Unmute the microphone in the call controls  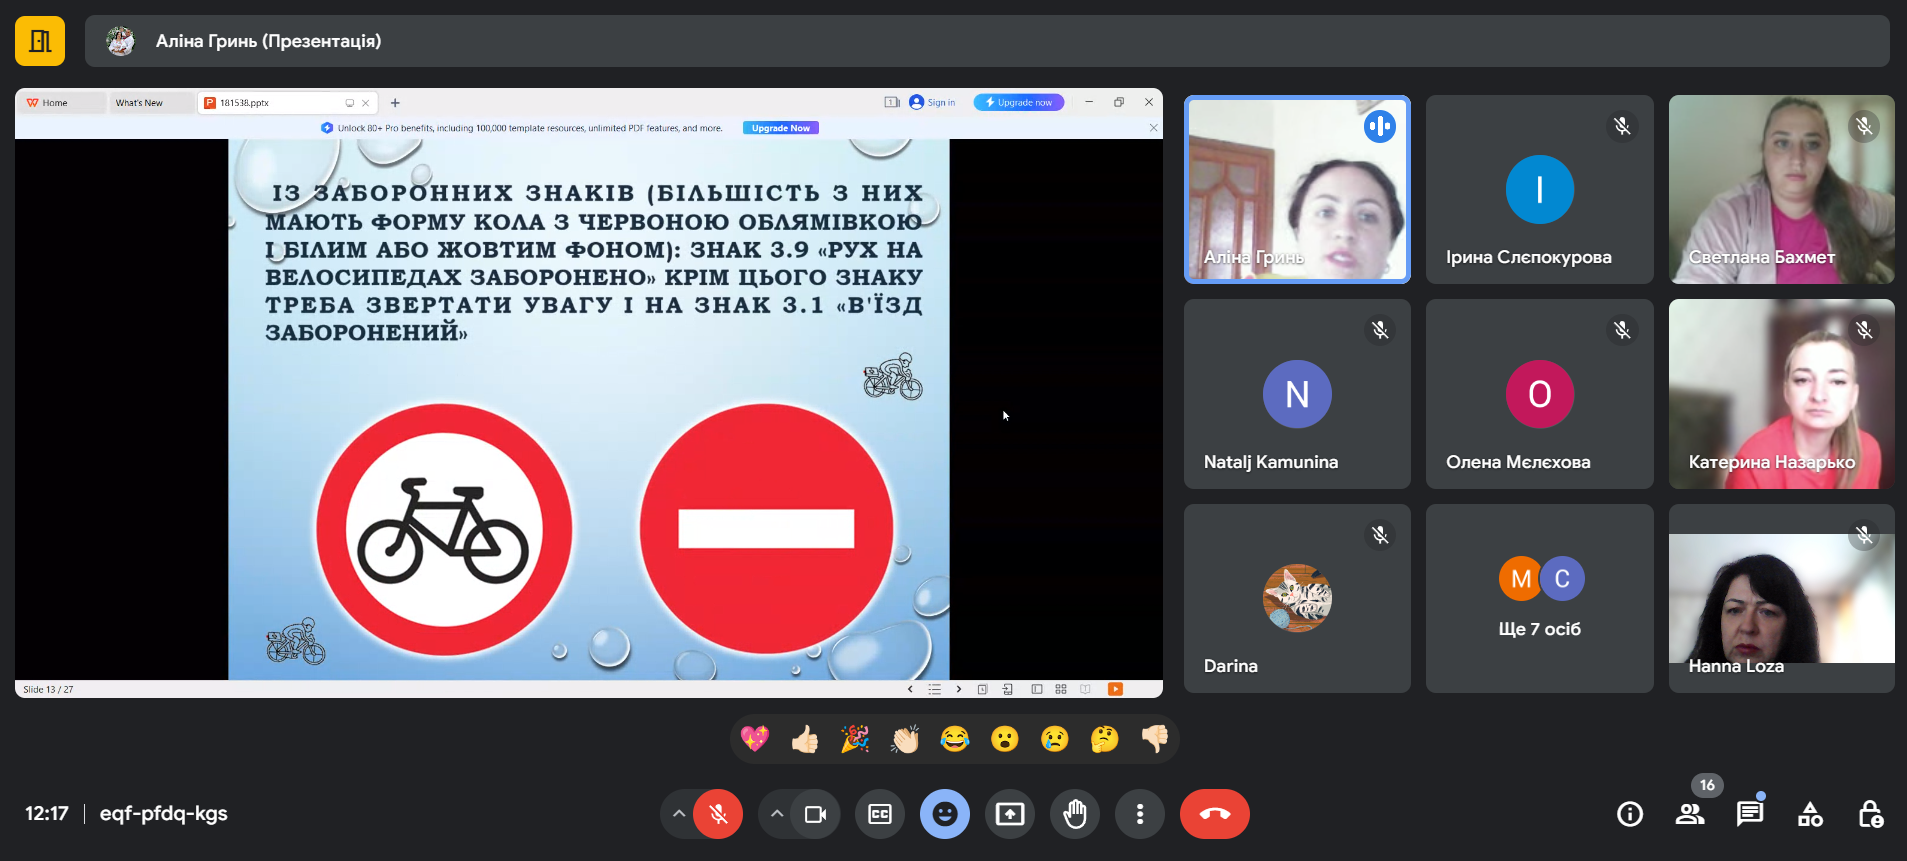click(718, 814)
